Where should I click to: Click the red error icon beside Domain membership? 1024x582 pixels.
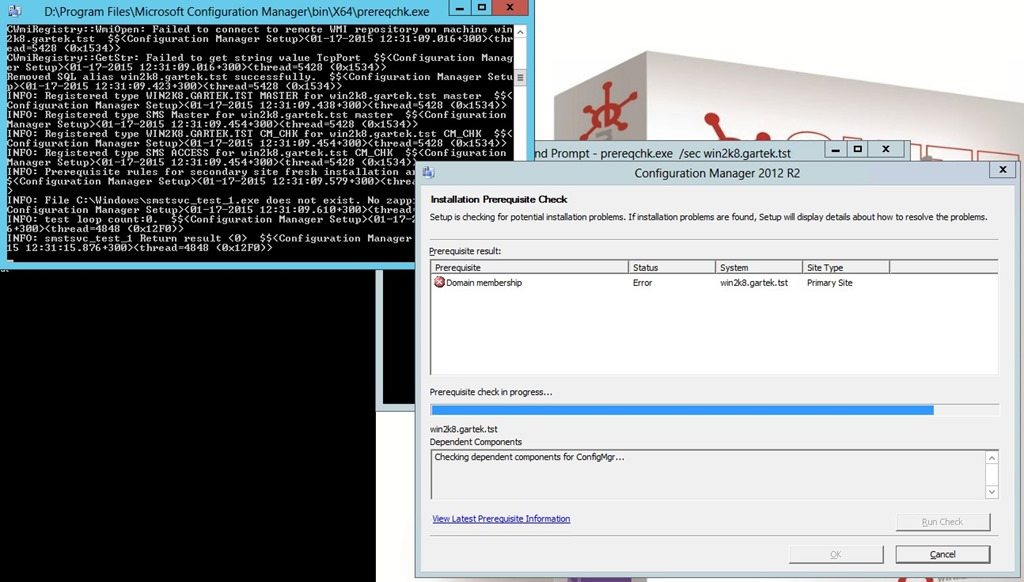coord(440,282)
